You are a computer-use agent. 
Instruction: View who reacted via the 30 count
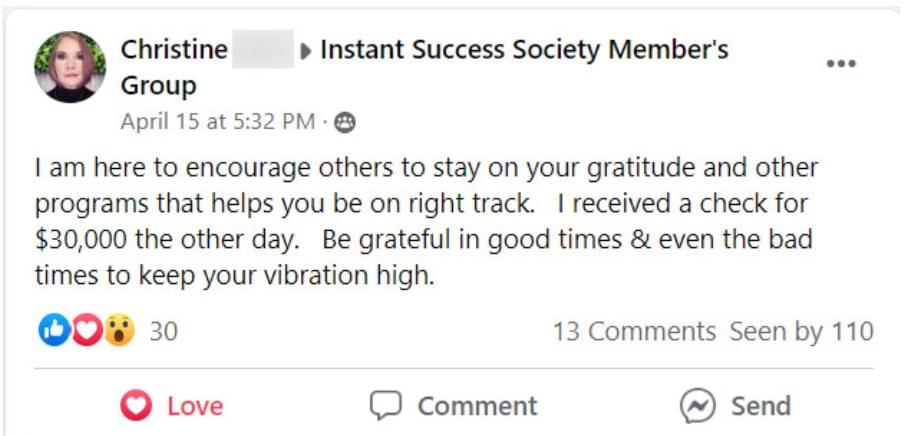point(163,331)
